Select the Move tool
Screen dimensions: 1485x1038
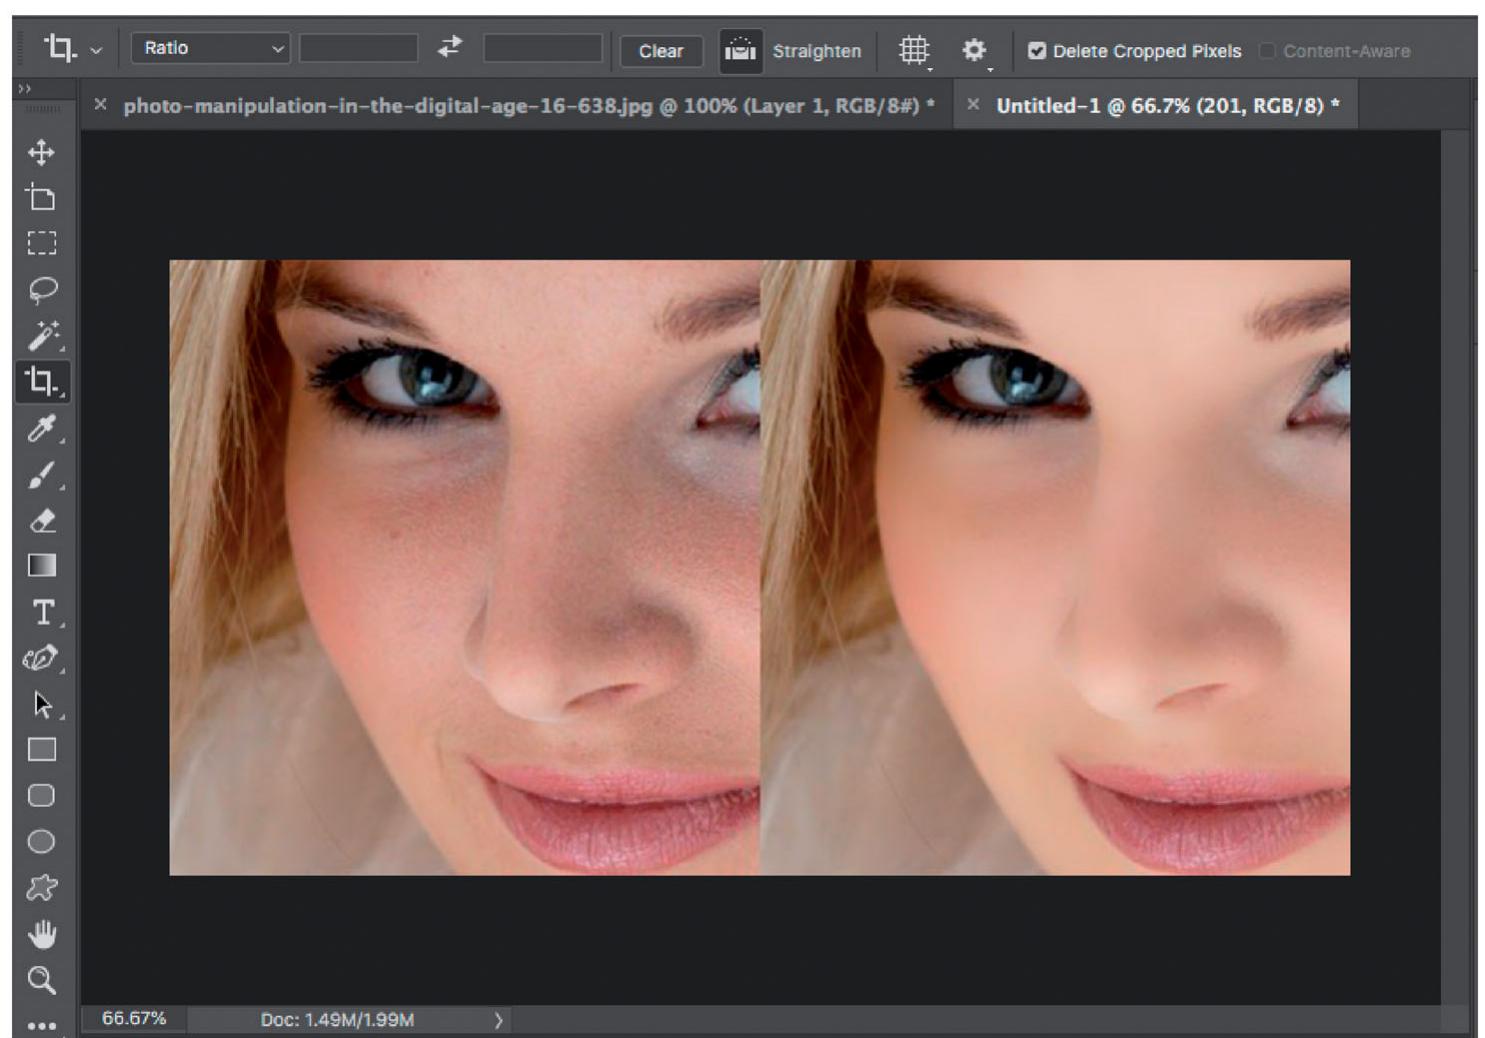pos(41,152)
